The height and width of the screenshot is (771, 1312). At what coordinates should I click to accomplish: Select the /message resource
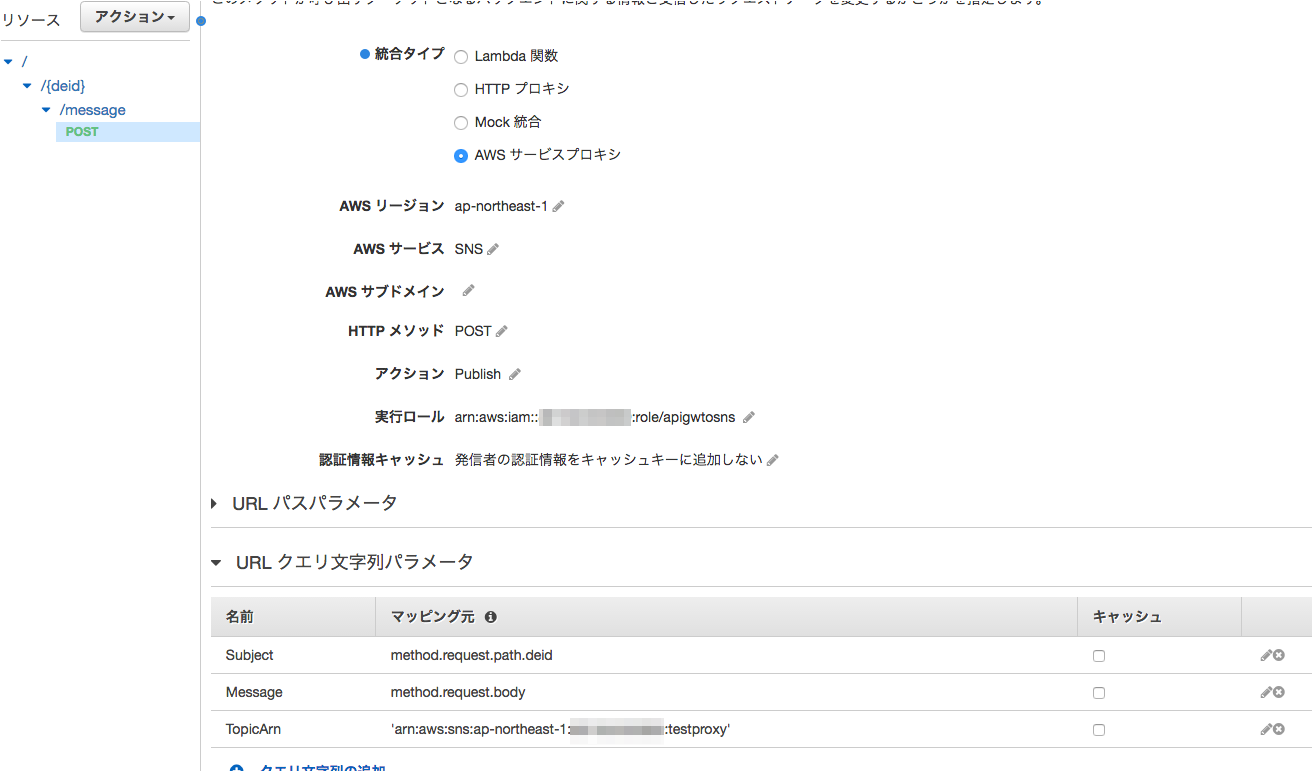click(93, 110)
